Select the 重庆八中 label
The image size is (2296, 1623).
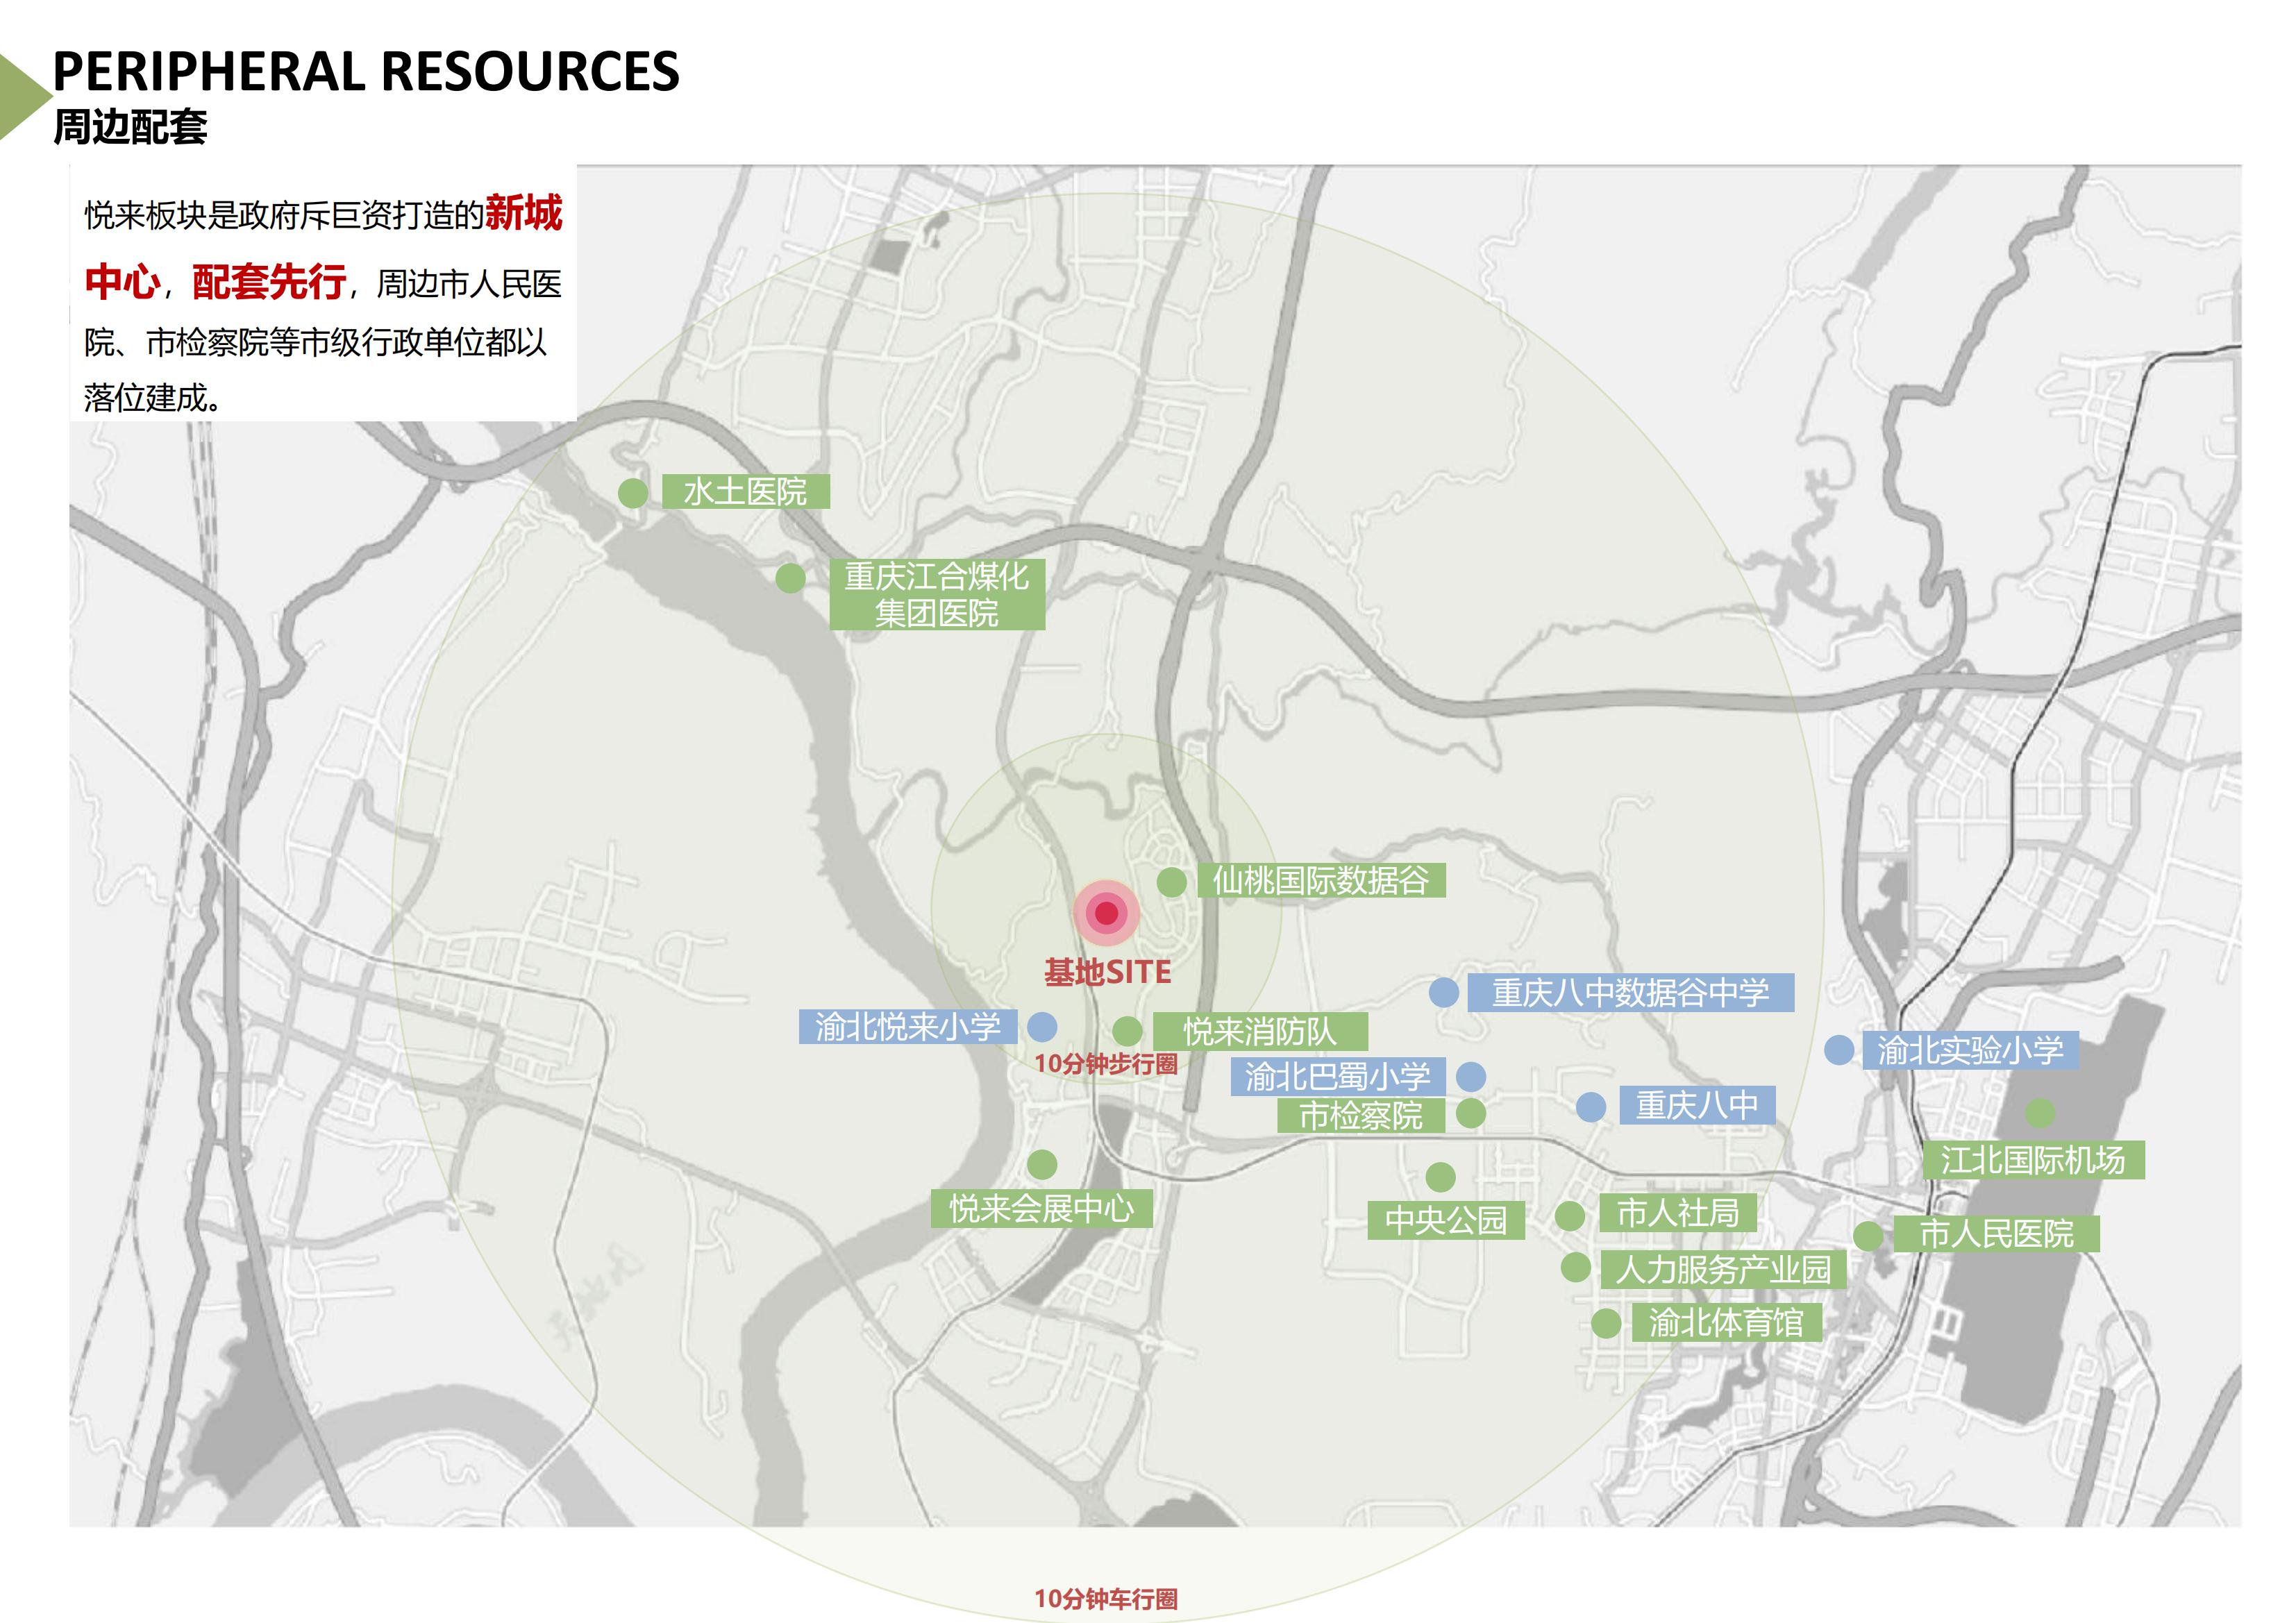(1697, 1105)
